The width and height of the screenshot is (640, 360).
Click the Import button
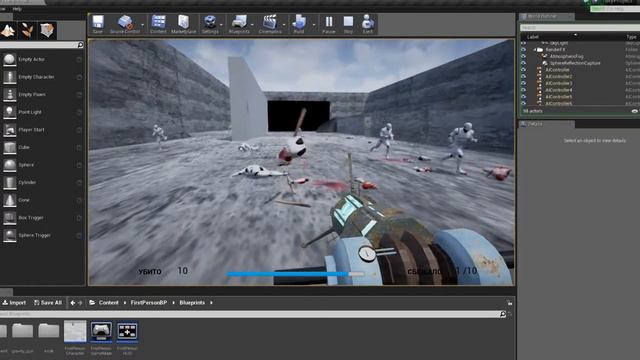(14, 303)
